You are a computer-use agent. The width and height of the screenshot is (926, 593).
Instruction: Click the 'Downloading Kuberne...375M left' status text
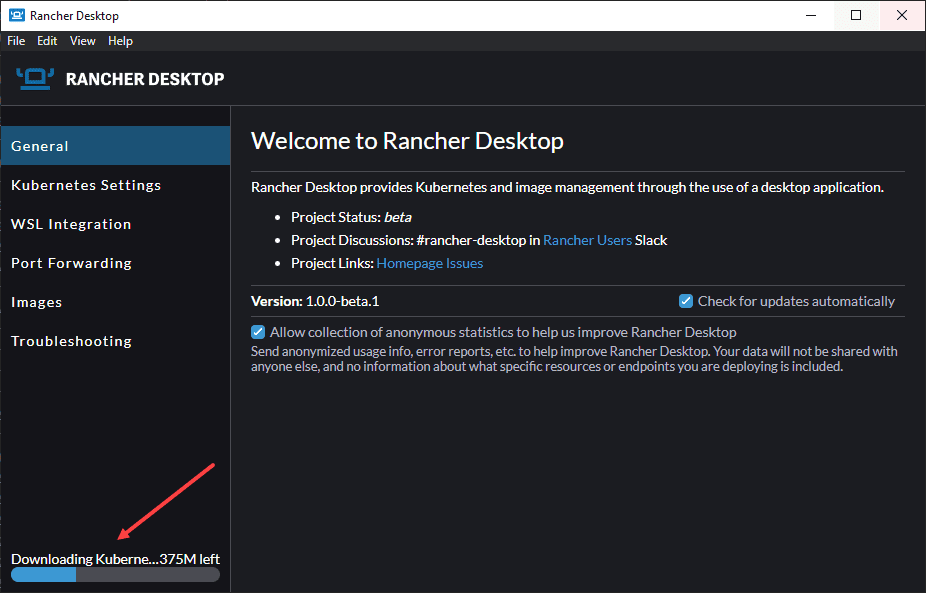pos(115,559)
